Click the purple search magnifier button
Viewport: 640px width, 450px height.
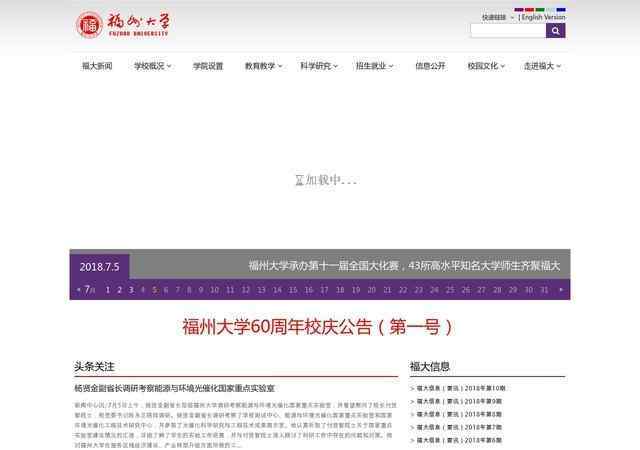556,31
